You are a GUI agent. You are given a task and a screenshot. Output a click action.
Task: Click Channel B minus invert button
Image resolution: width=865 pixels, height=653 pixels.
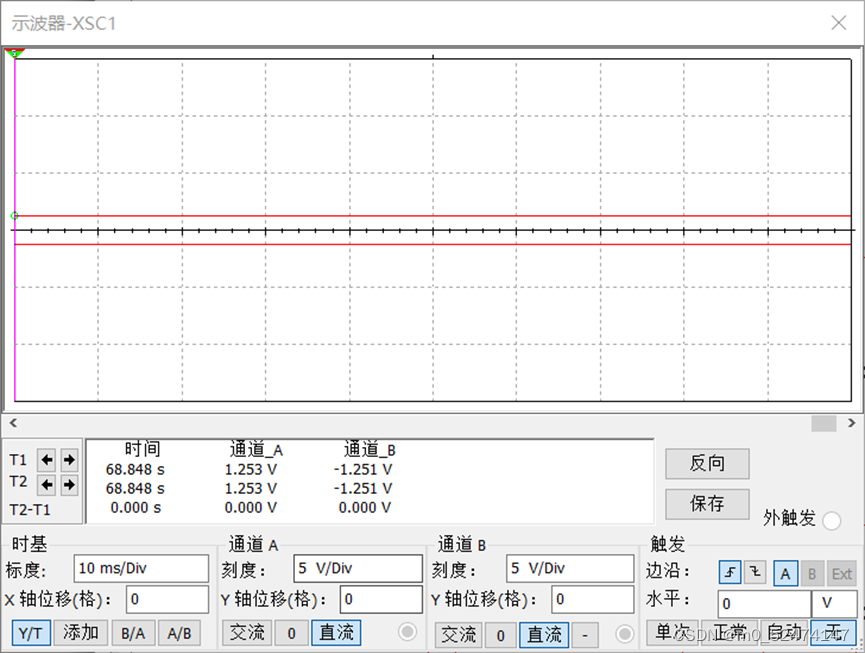click(x=585, y=635)
